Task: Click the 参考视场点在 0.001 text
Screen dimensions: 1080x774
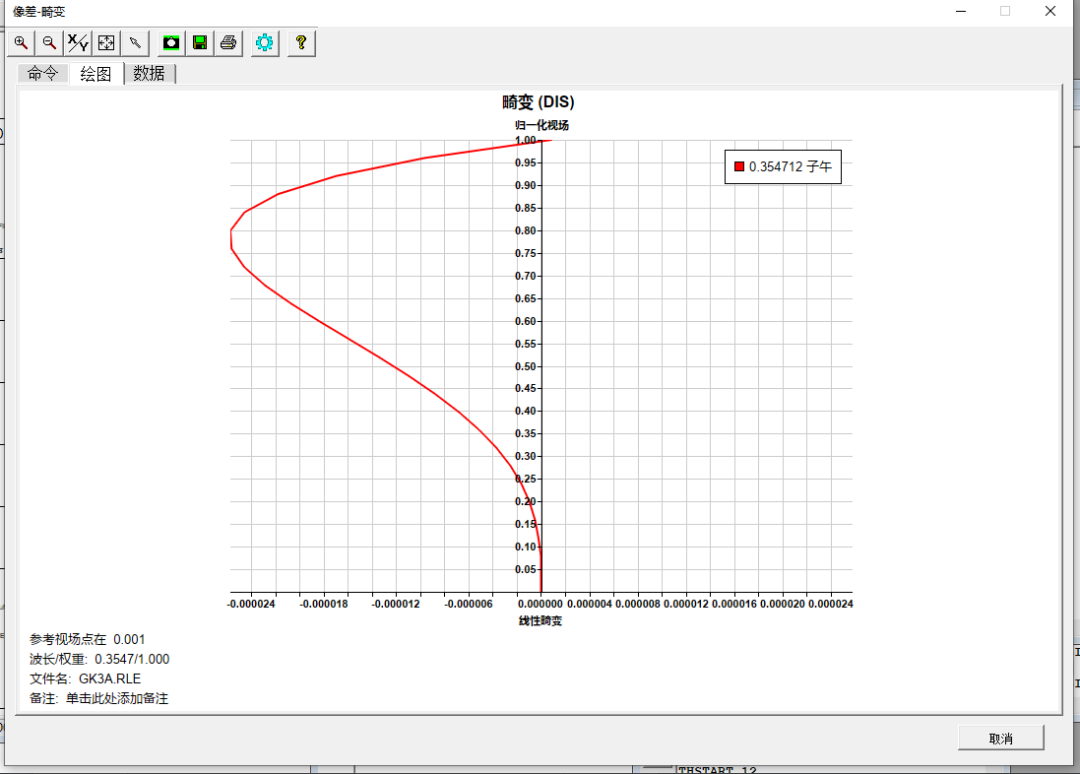Action: click(x=87, y=639)
